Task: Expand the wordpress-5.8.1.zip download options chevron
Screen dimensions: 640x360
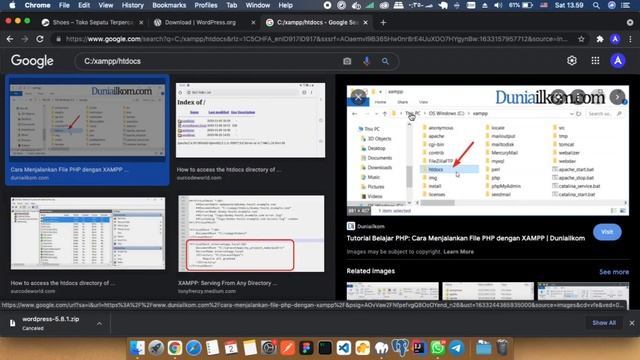Action: (x=99, y=323)
